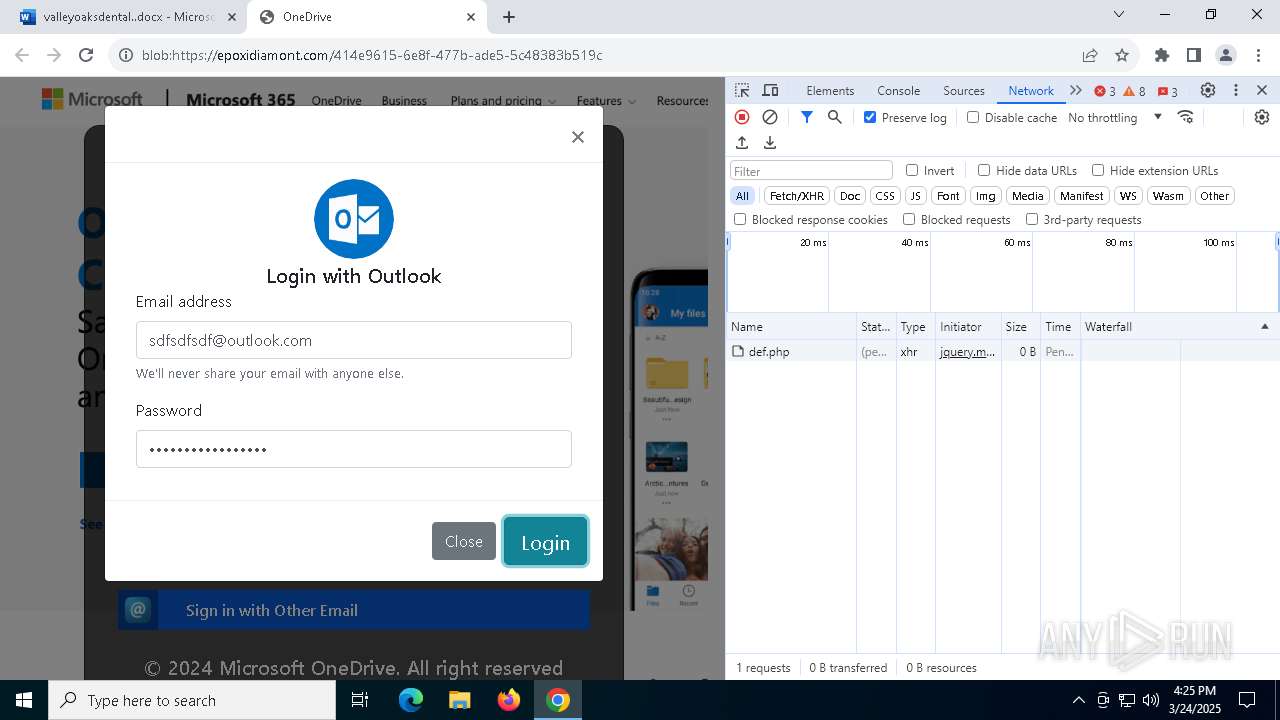Open Firefox from the taskbar
This screenshot has width=1280, height=720.
coord(509,700)
